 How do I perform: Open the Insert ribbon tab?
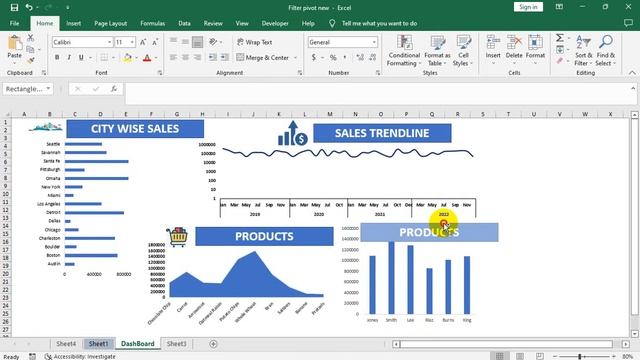73,23
